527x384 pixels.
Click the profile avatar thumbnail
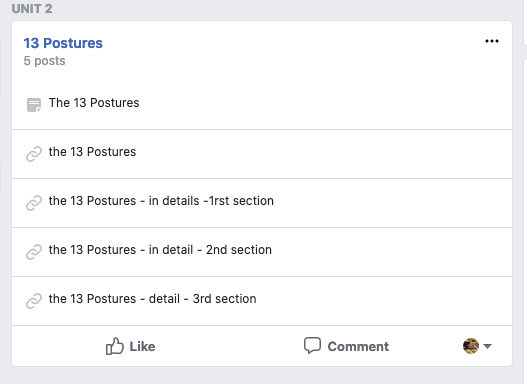click(471, 346)
